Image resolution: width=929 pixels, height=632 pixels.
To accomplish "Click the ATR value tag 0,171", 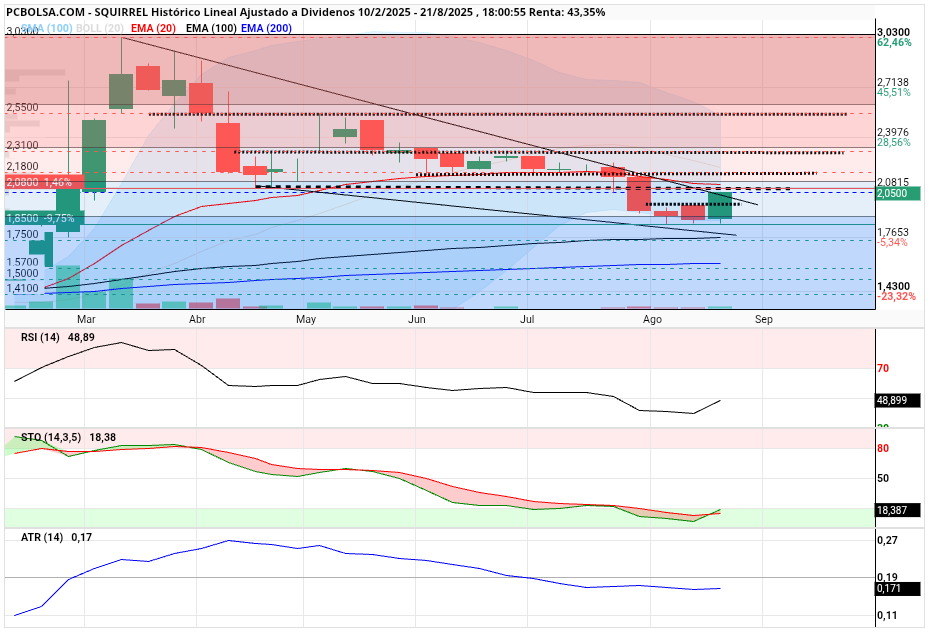I will tap(898, 588).
